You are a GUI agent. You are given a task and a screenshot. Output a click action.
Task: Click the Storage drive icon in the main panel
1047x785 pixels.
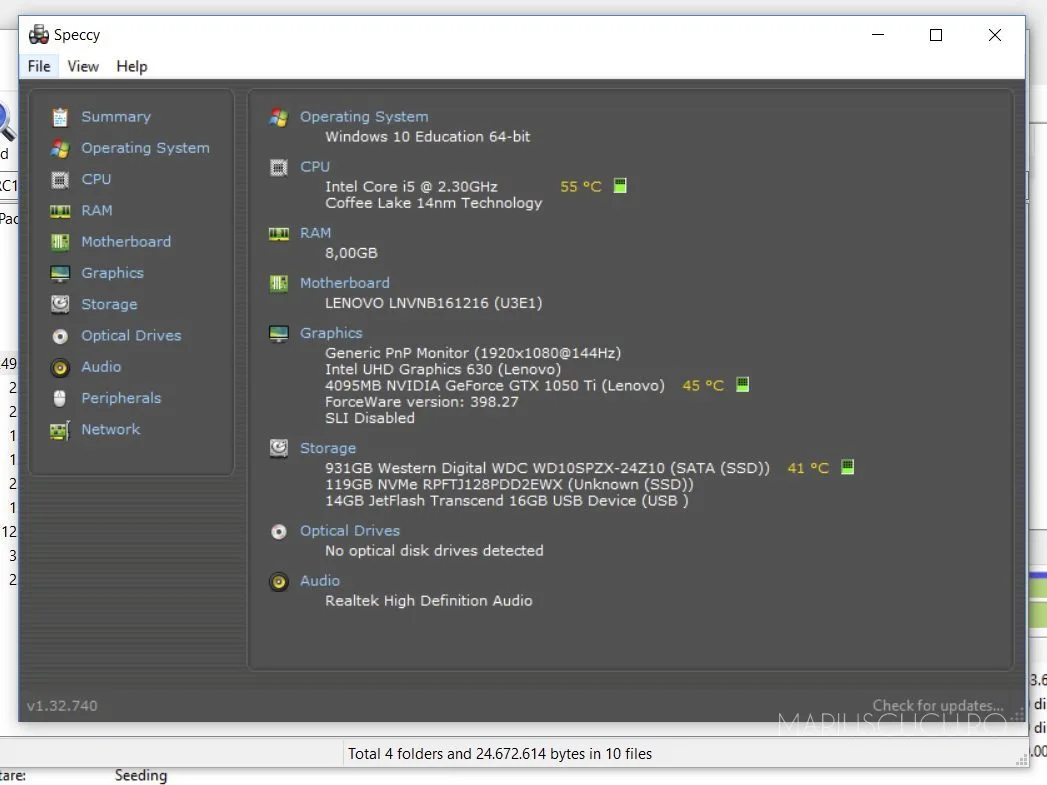278,448
